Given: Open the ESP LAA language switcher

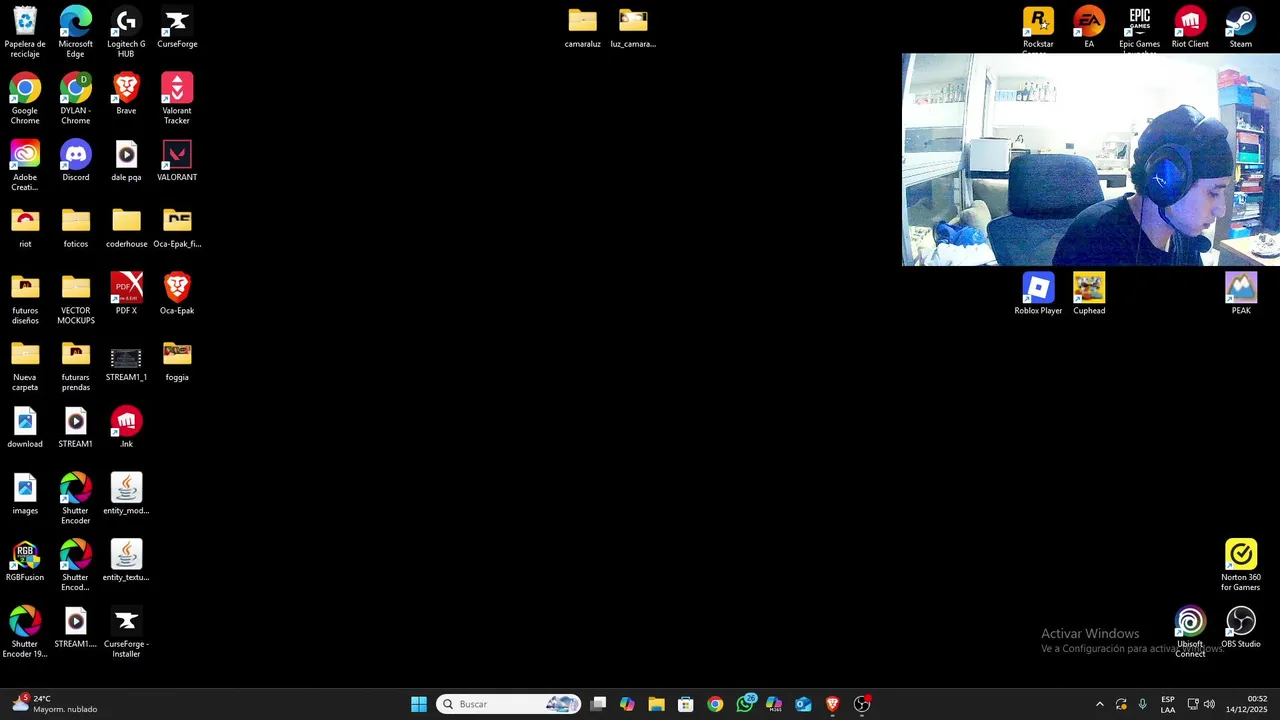Looking at the screenshot, I should pos(1168,704).
